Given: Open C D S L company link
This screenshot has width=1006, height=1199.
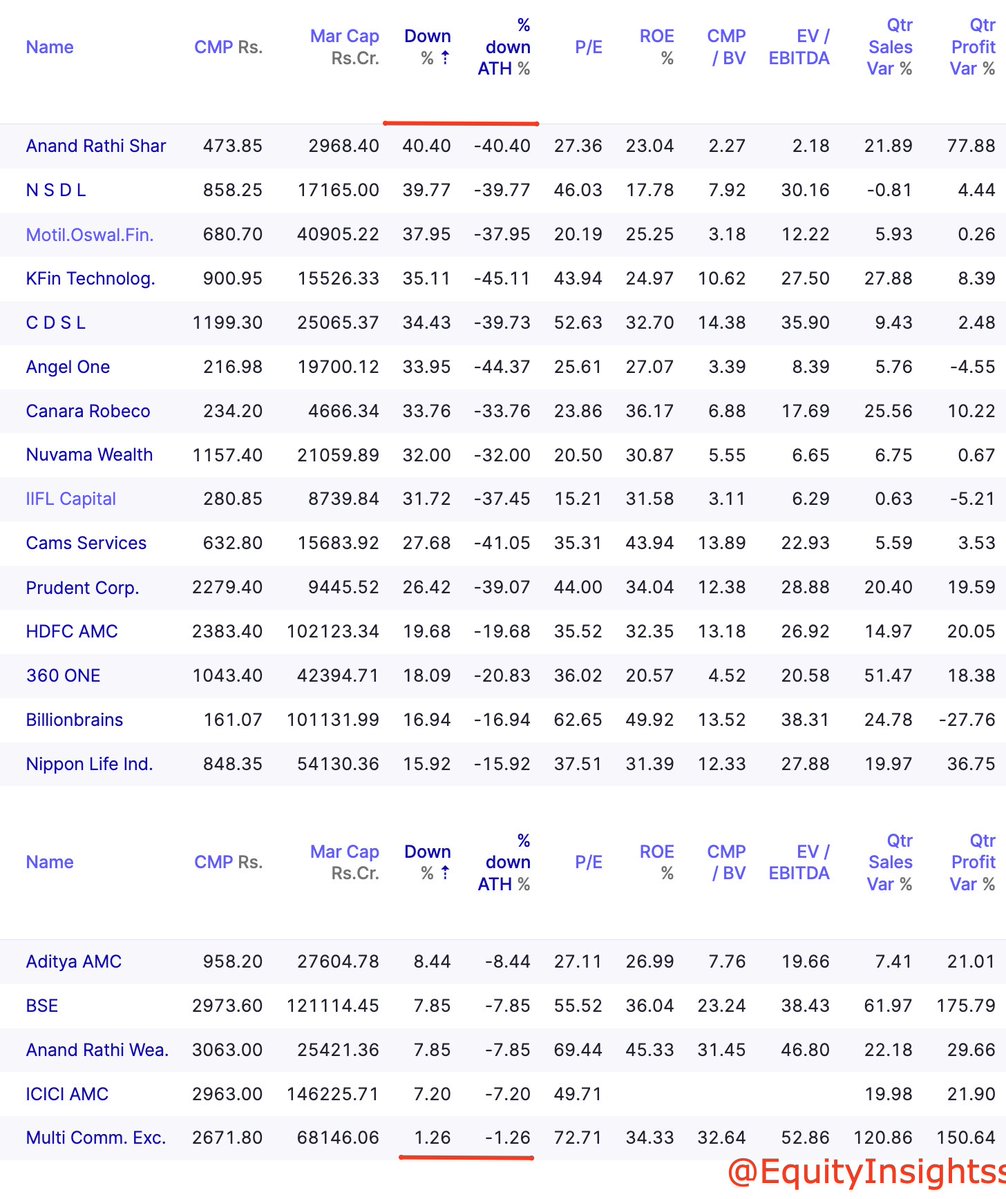Looking at the screenshot, I should (56, 323).
